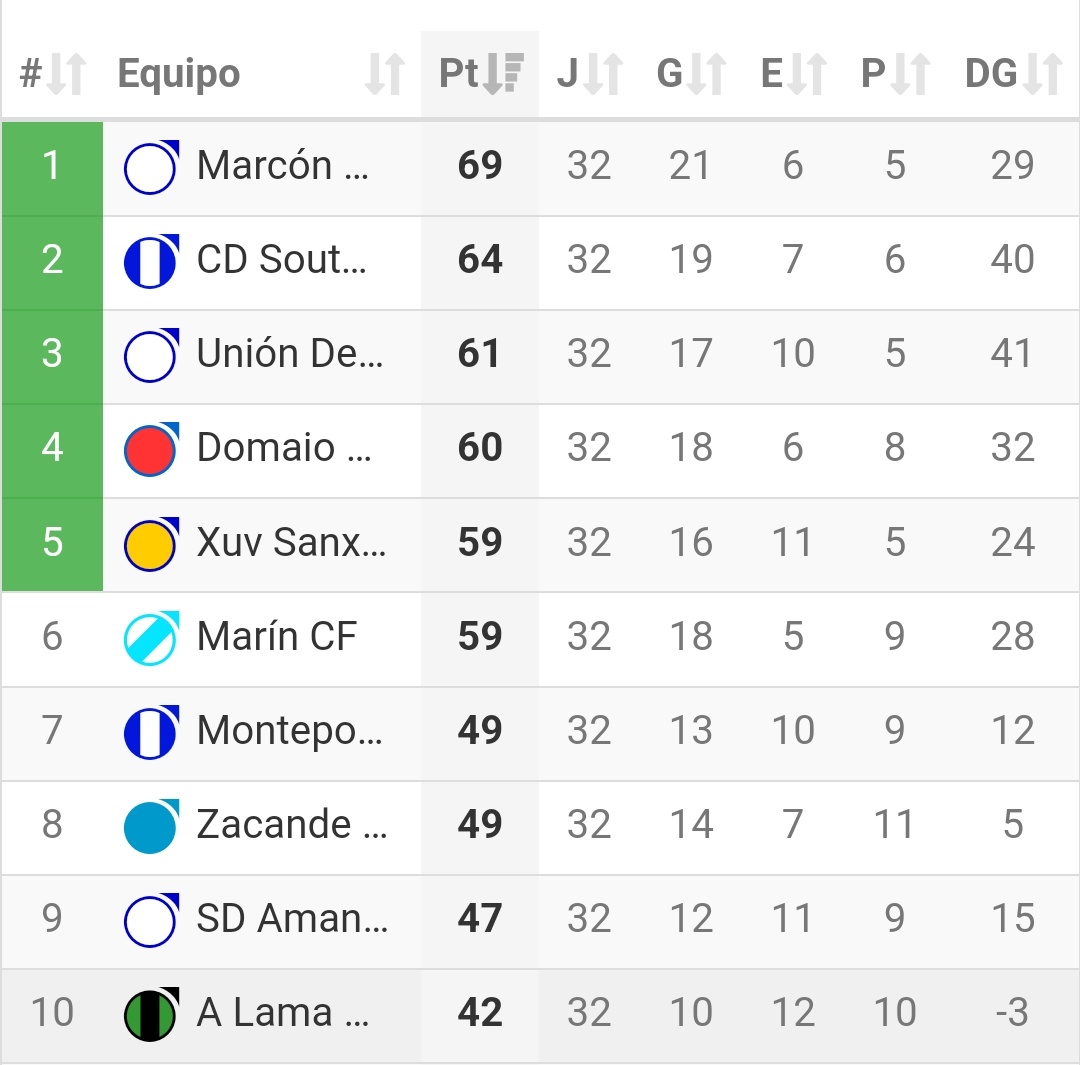Image resolution: width=1080 pixels, height=1065 pixels.
Task: Click the Marcón team crest icon
Action: [x=151, y=167]
